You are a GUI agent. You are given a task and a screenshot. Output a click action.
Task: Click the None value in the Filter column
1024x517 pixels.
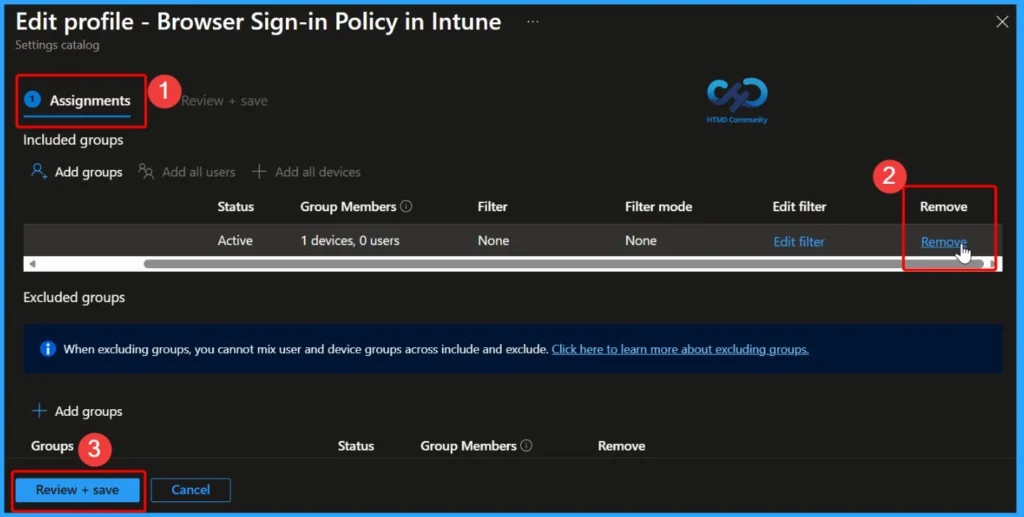[x=493, y=240]
